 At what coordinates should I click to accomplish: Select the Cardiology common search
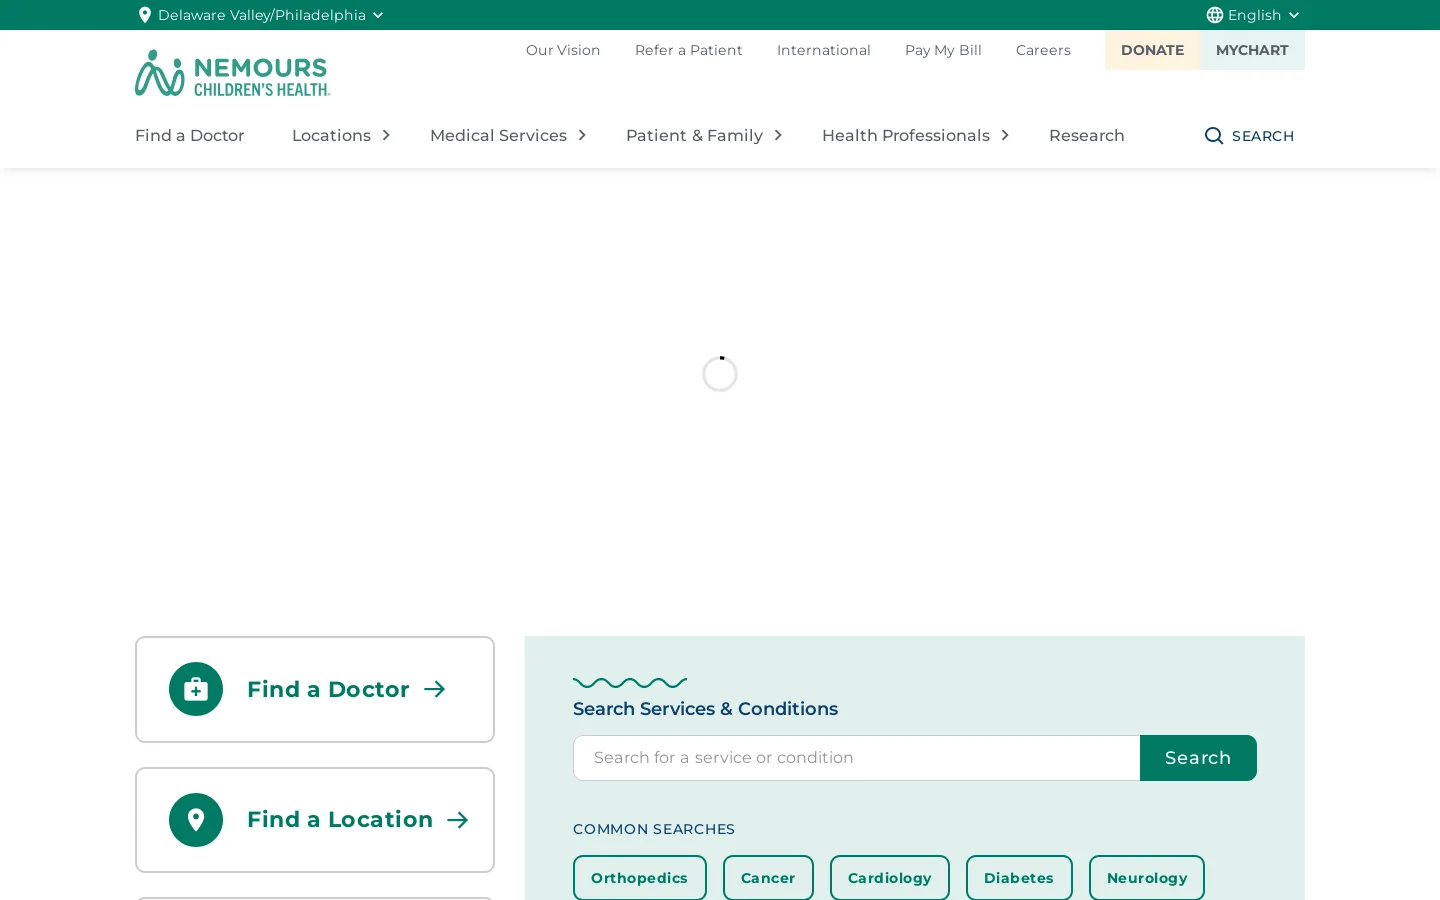point(890,878)
